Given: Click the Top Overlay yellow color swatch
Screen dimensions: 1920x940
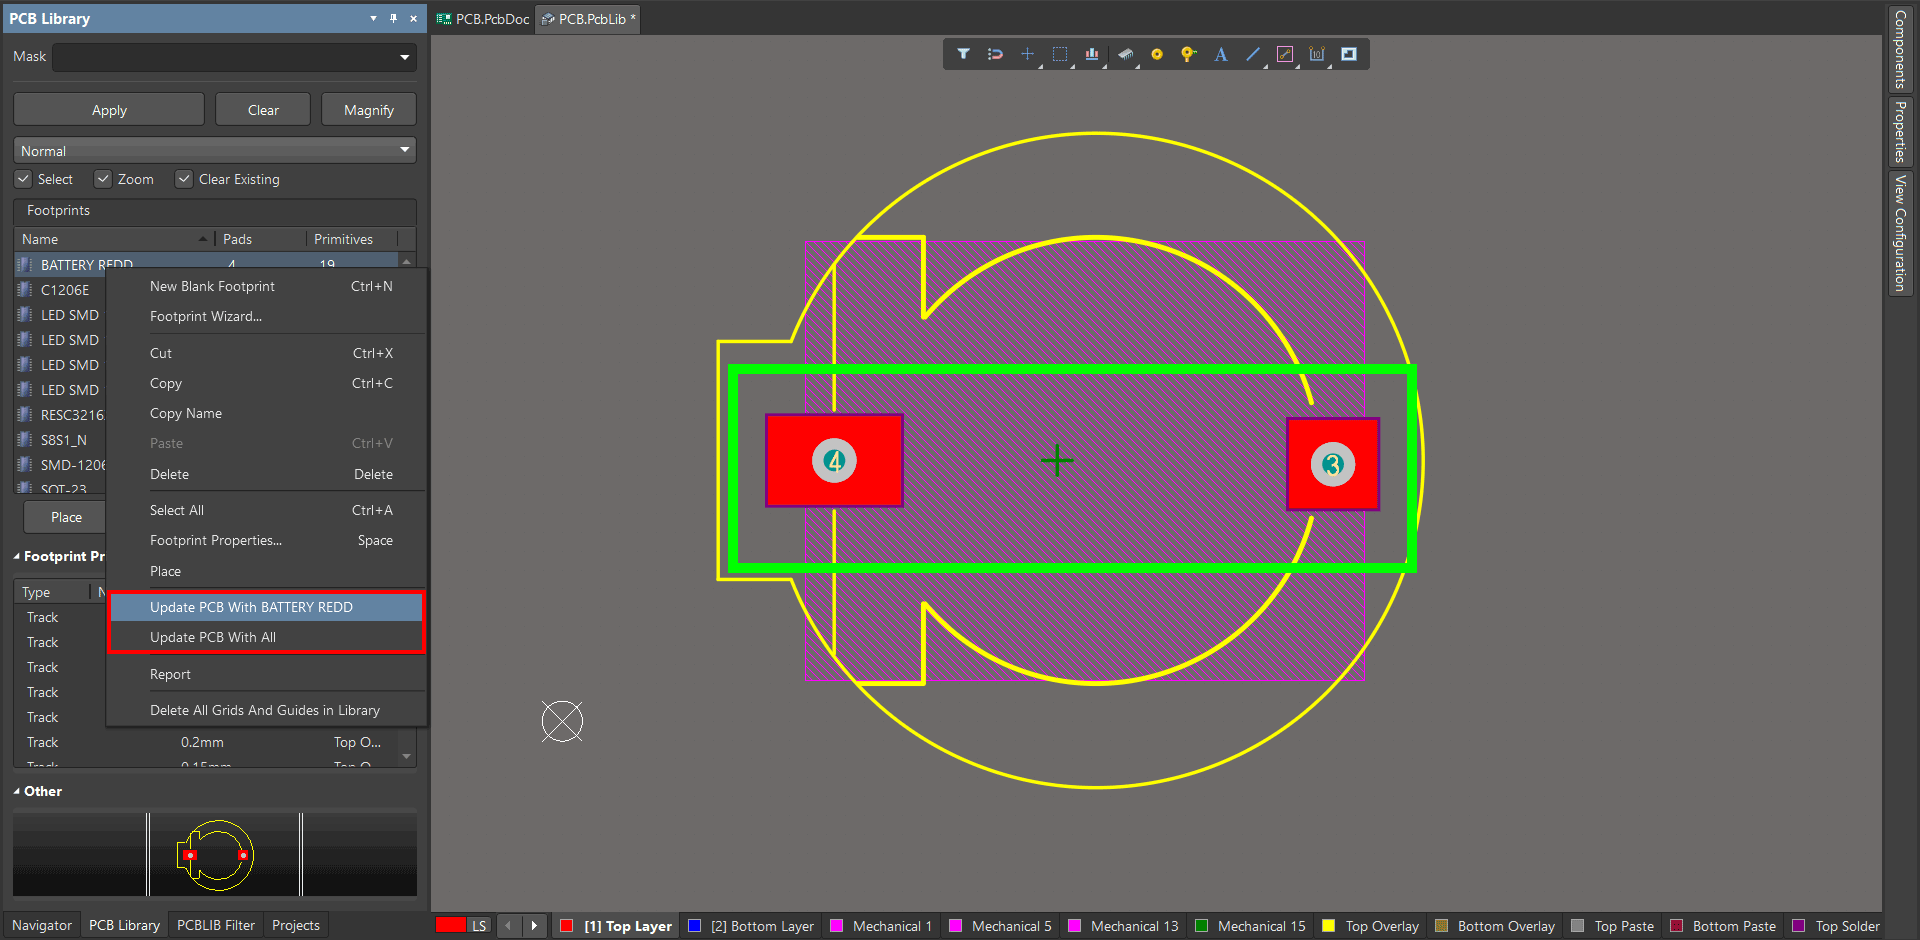Looking at the screenshot, I should click(1329, 926).
